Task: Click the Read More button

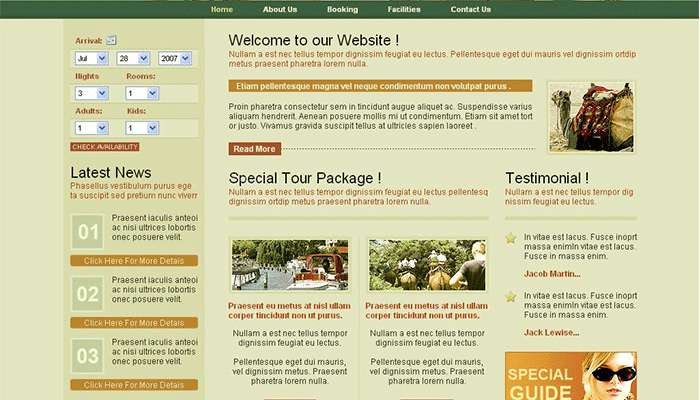Action: [254, 149]
